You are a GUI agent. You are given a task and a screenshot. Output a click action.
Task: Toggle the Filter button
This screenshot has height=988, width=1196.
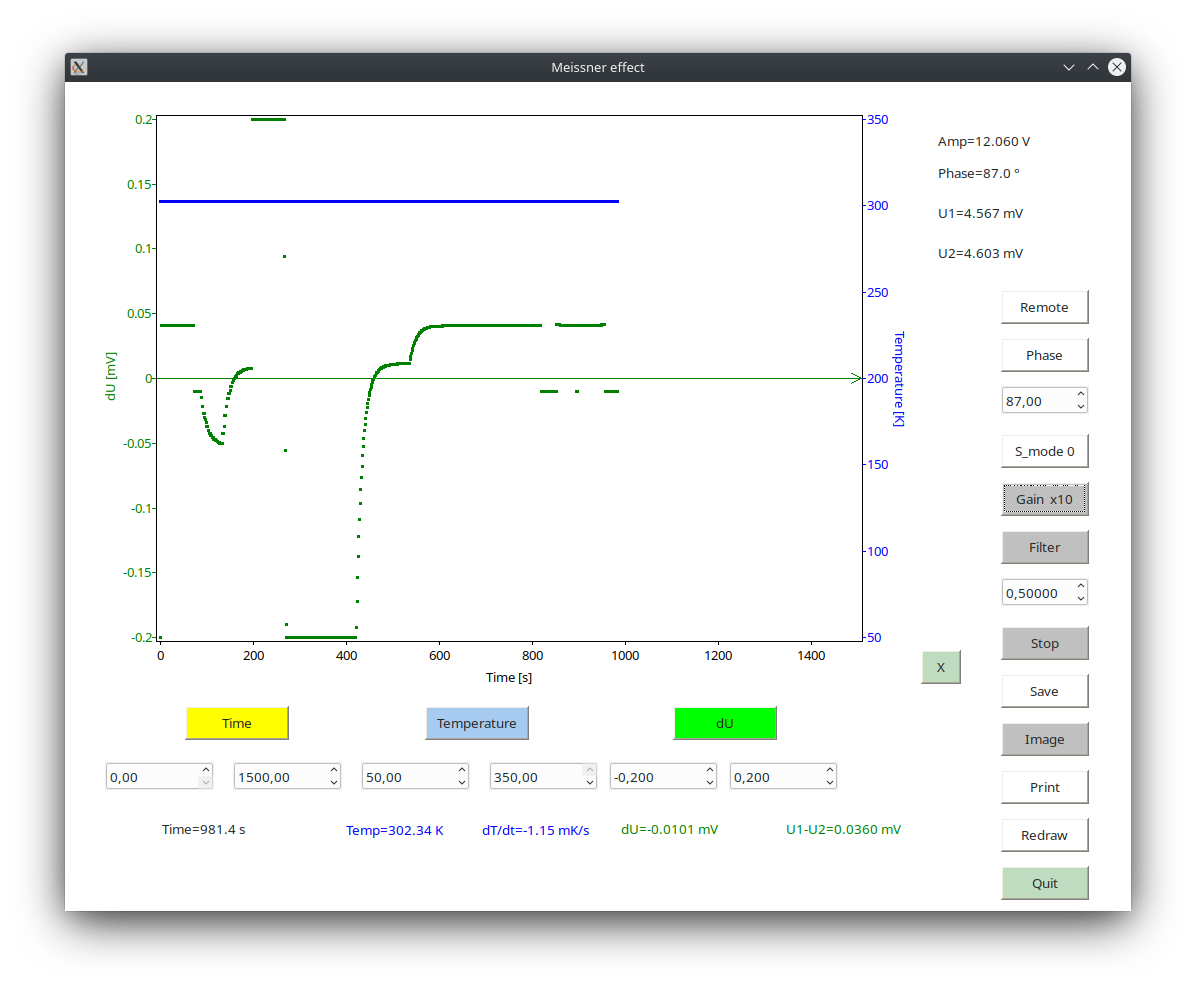[x=1044, y=548]
